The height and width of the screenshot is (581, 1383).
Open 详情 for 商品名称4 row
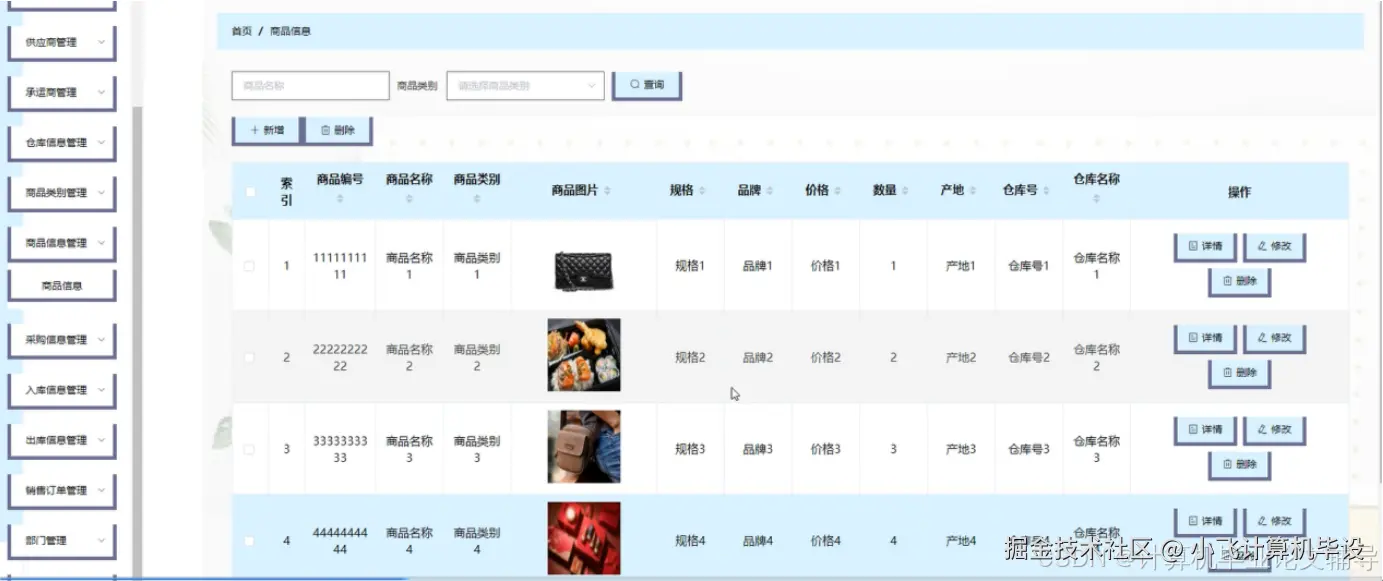pyautogui.click(x=1205, y=521)
